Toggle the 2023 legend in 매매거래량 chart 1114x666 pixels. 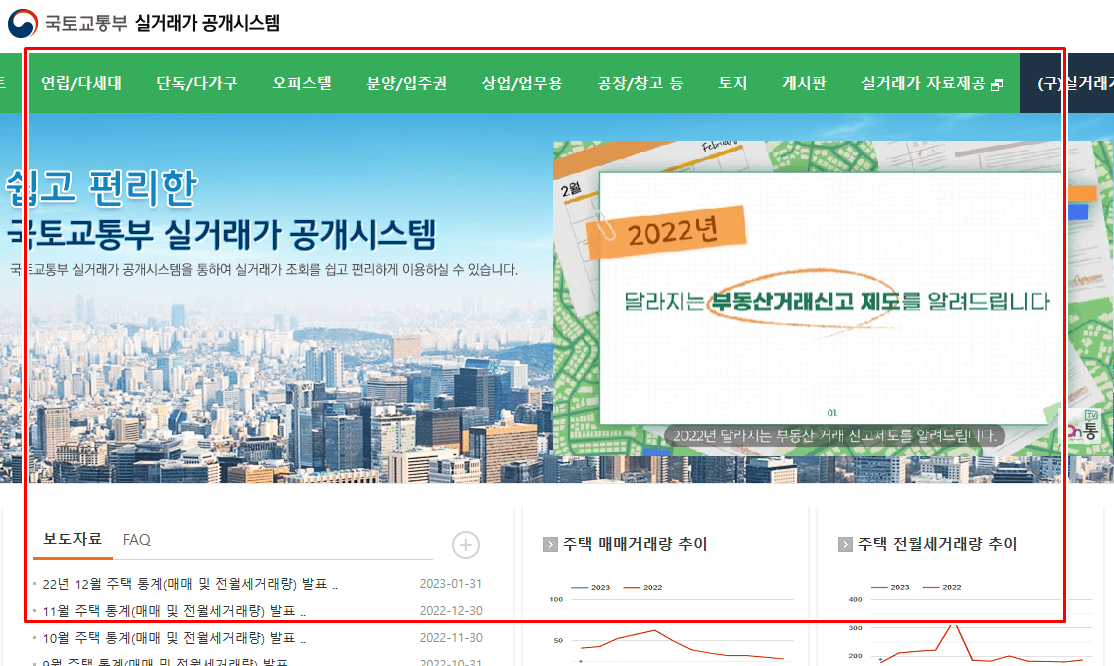[590, 587]
